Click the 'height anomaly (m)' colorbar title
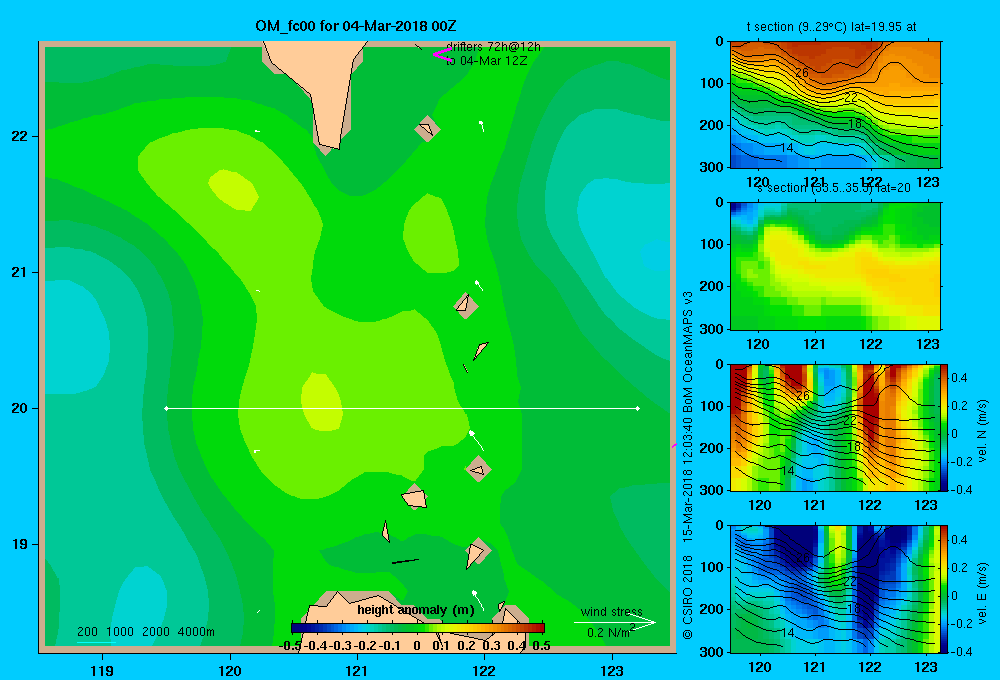The width and height of the screenshot is (1000, 680). click(x=416, y=610)
